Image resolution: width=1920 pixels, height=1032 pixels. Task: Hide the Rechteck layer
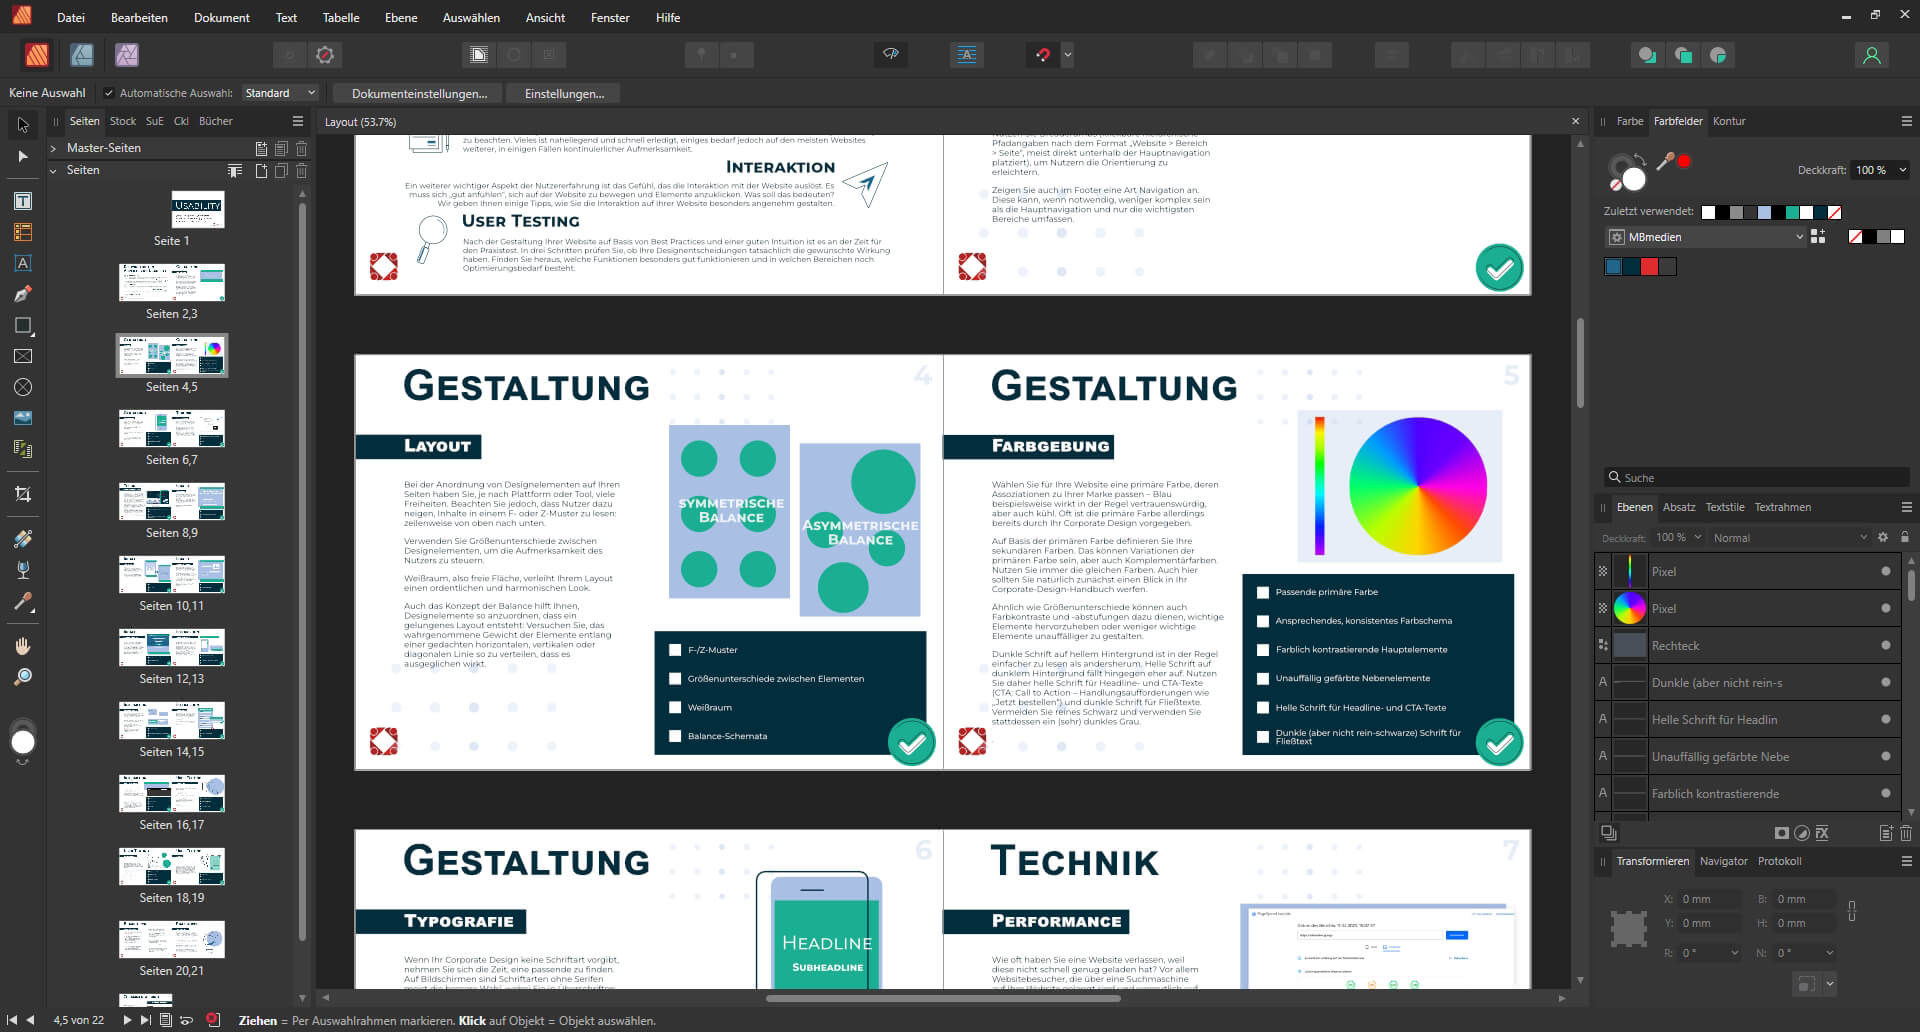[1885, 646]
